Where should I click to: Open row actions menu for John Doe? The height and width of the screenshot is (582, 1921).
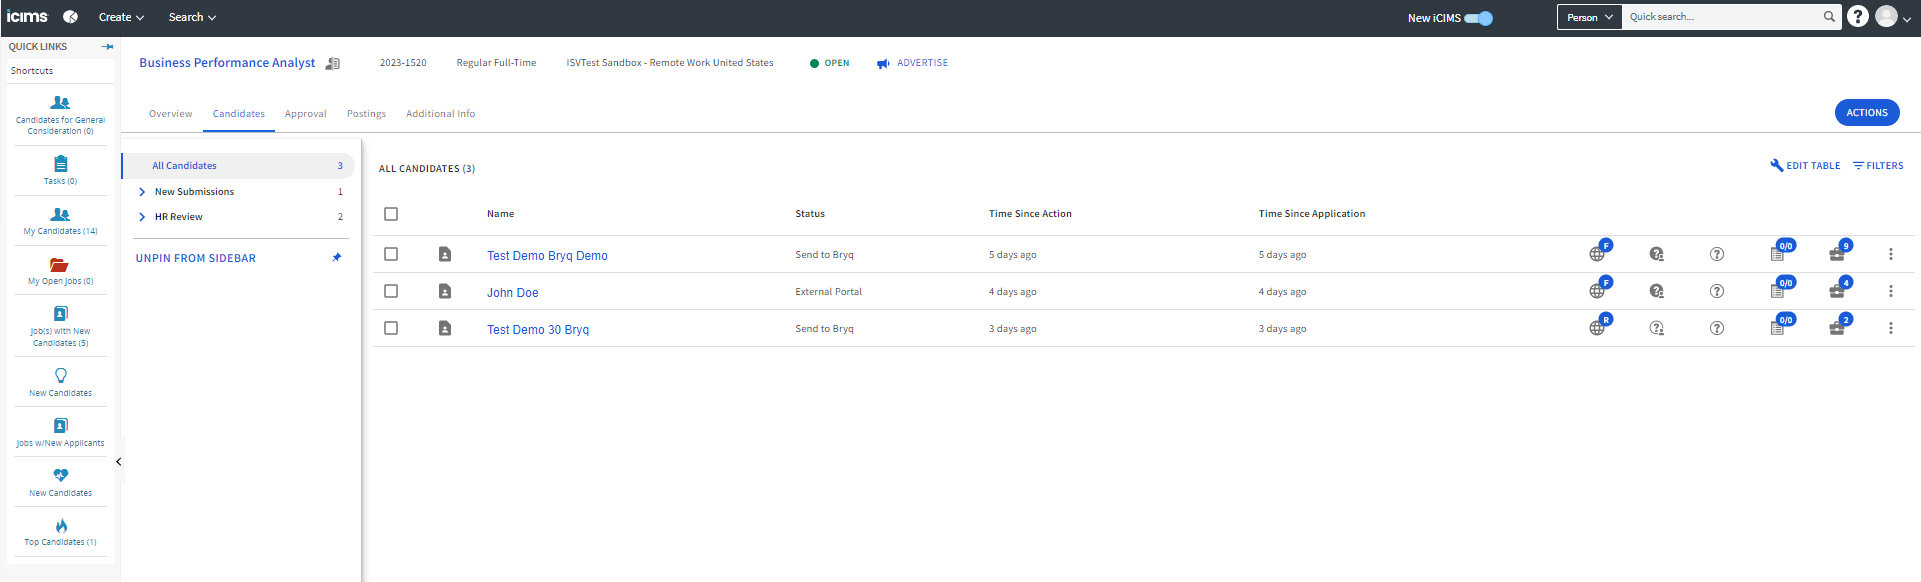point(1890,291)
